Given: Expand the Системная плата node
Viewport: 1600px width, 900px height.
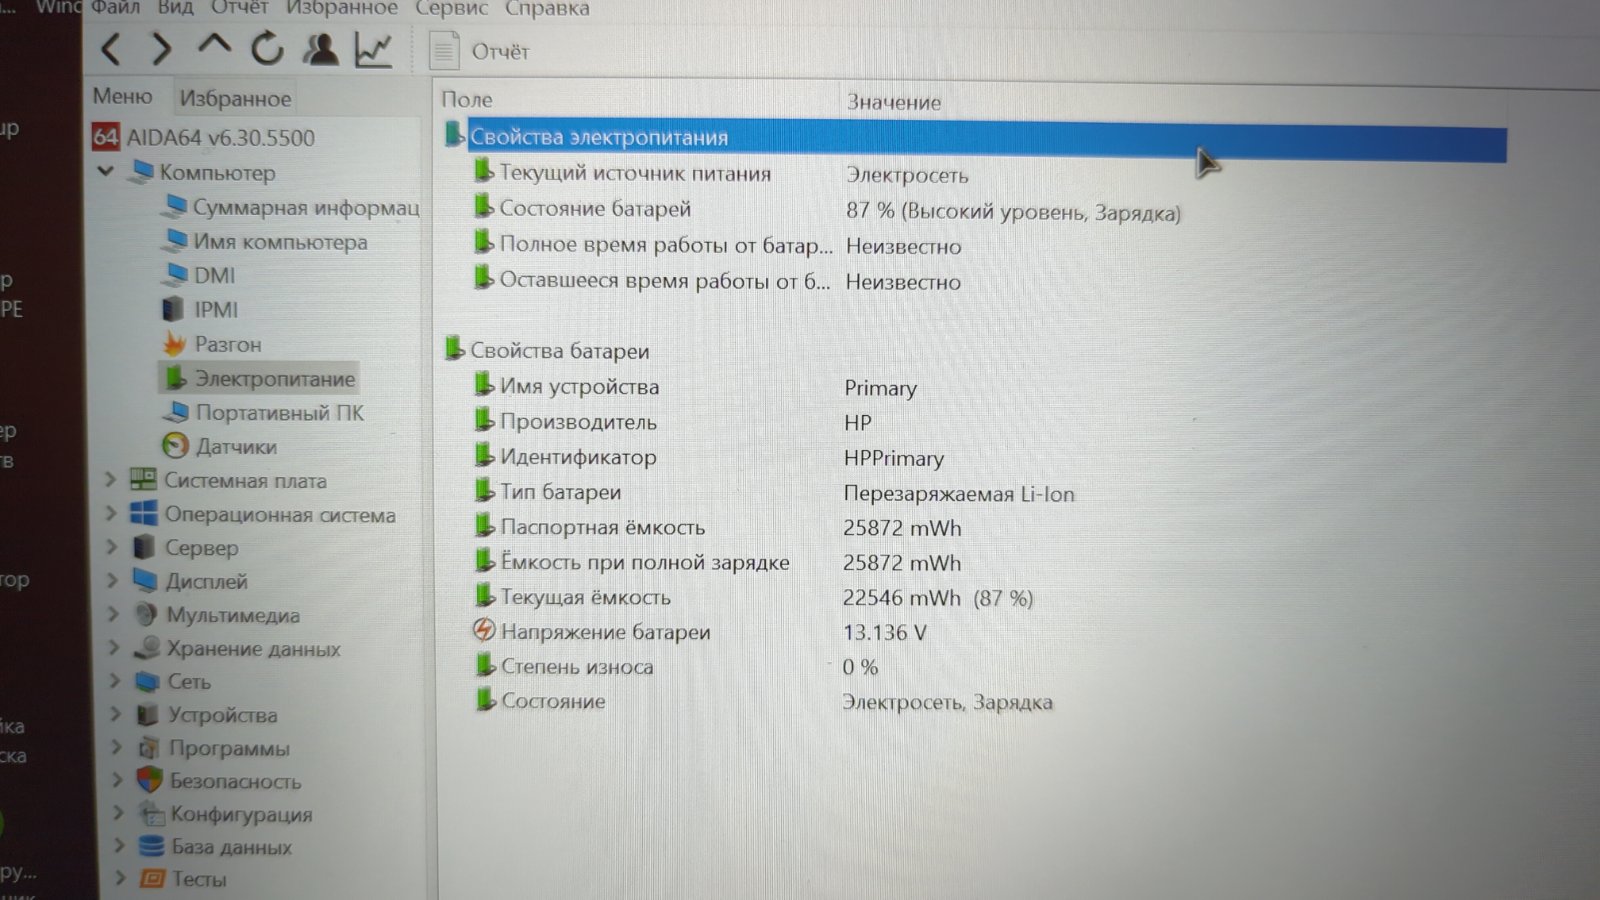Looking at the screenshot, I should click(x=111, y=480).
